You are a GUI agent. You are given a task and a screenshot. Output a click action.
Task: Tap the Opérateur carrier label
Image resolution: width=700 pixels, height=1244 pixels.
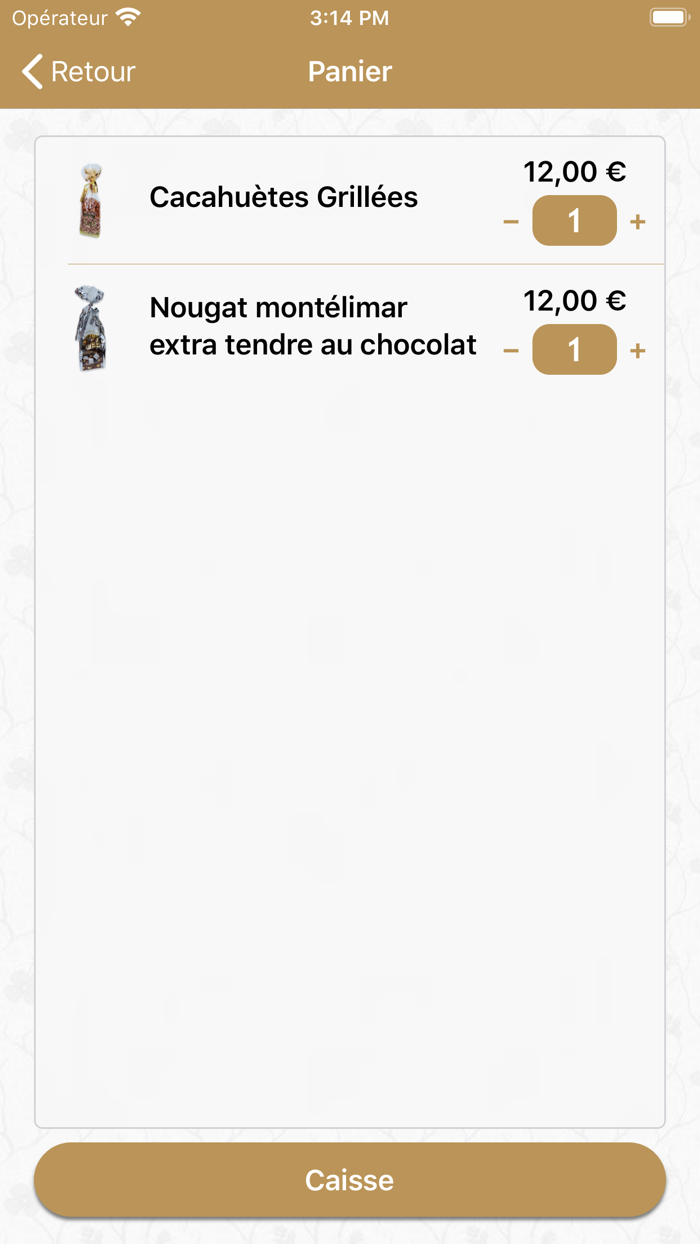click(58, 17)
